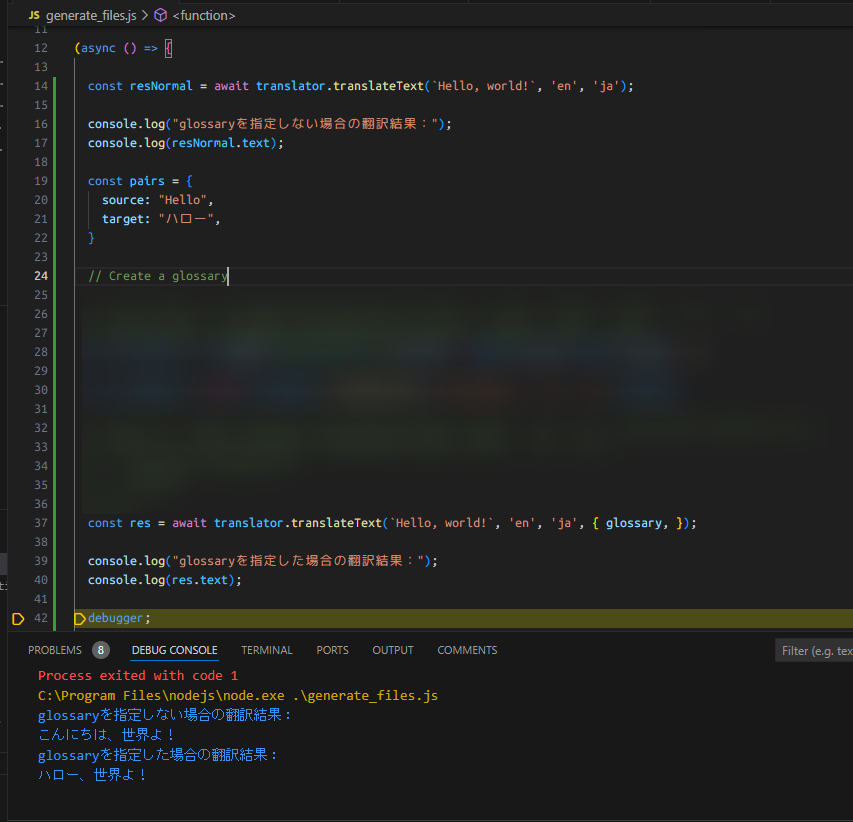Select the DEBUG CONSOLE tab

click(x=174, y=650)
